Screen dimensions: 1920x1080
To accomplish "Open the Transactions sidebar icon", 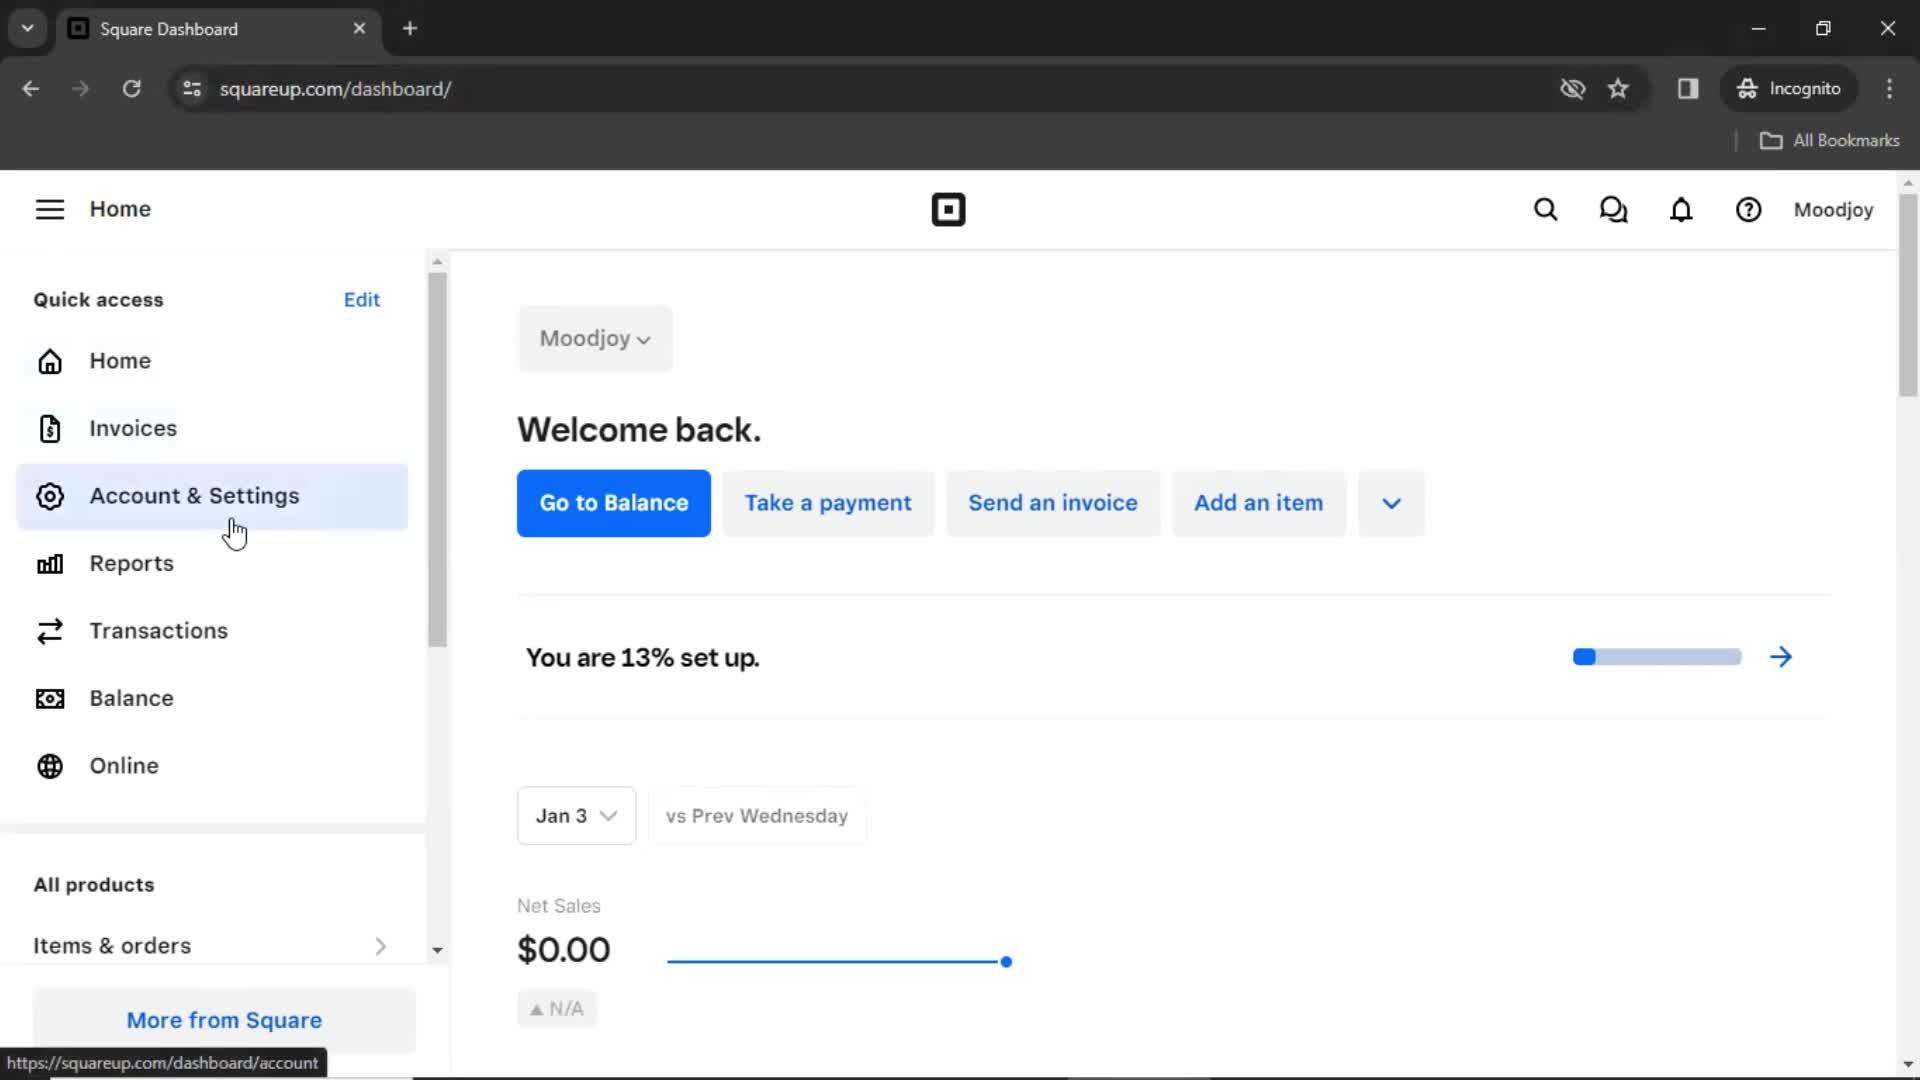I will point(49,630).
